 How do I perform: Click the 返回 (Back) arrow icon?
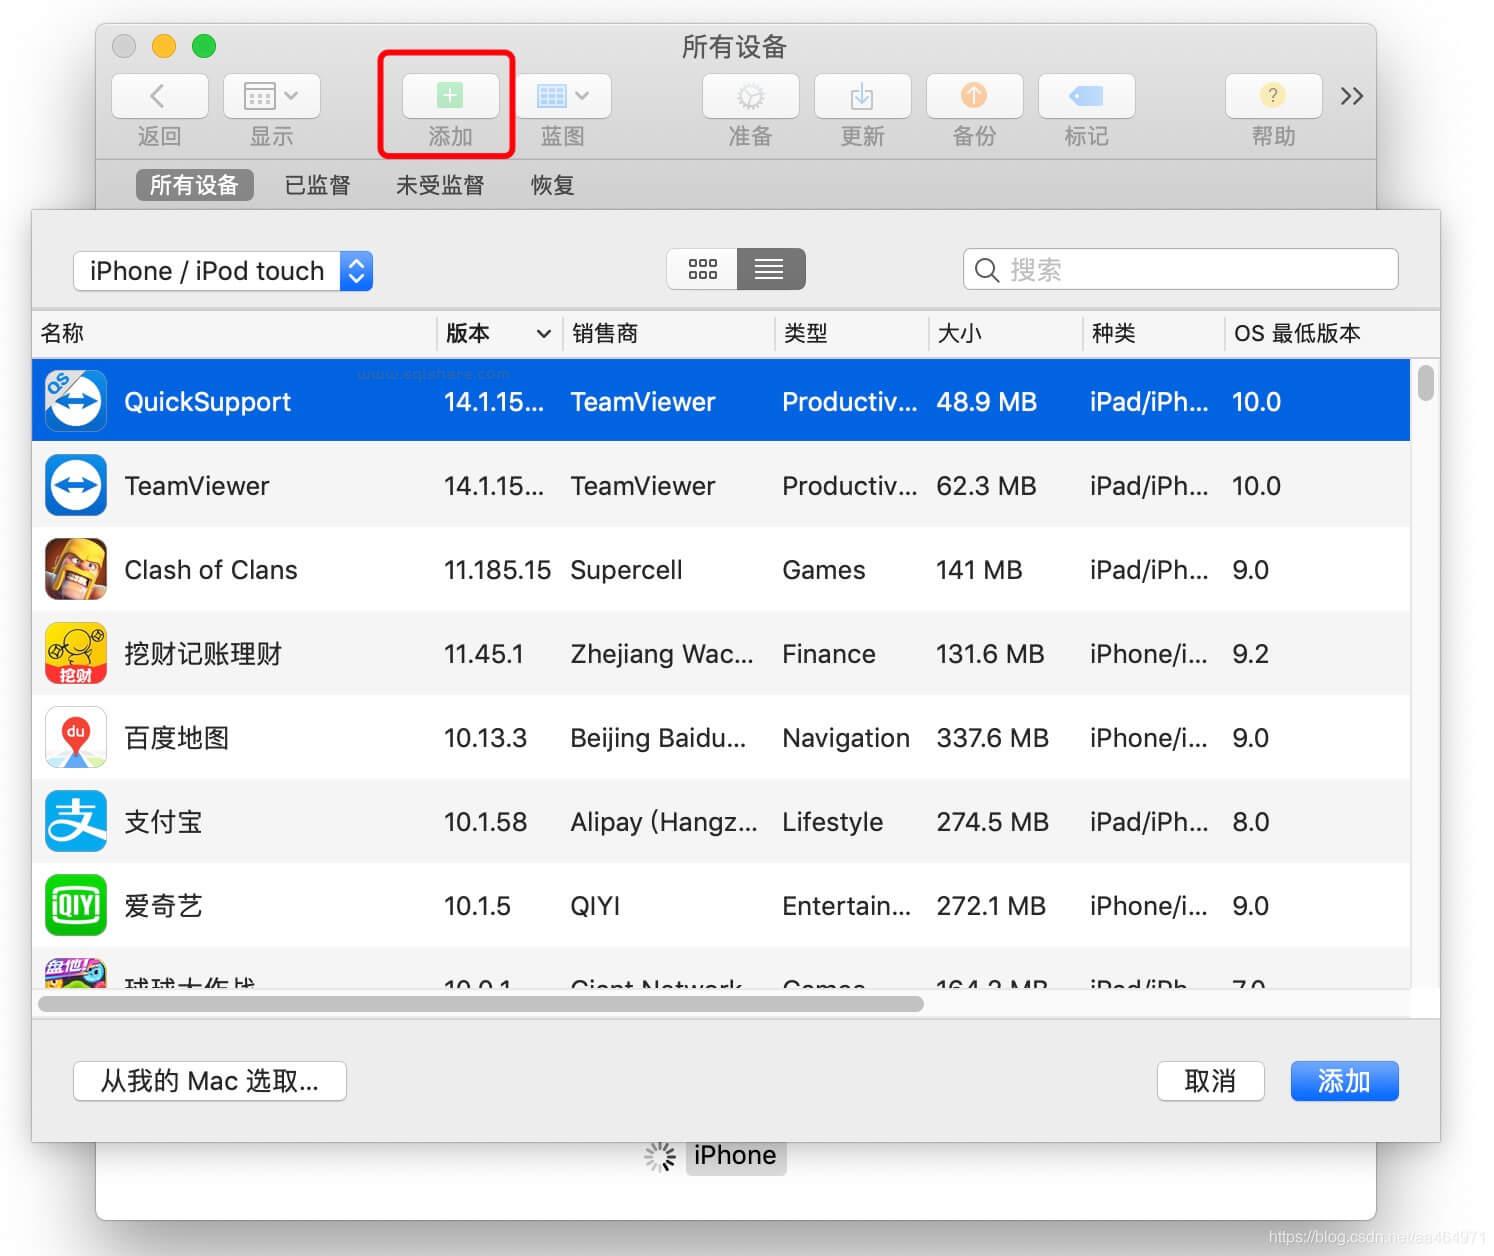158,96
